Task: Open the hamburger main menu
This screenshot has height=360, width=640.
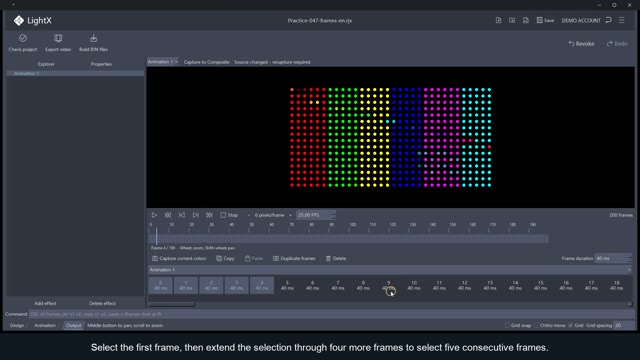Action: click(622, 20)
